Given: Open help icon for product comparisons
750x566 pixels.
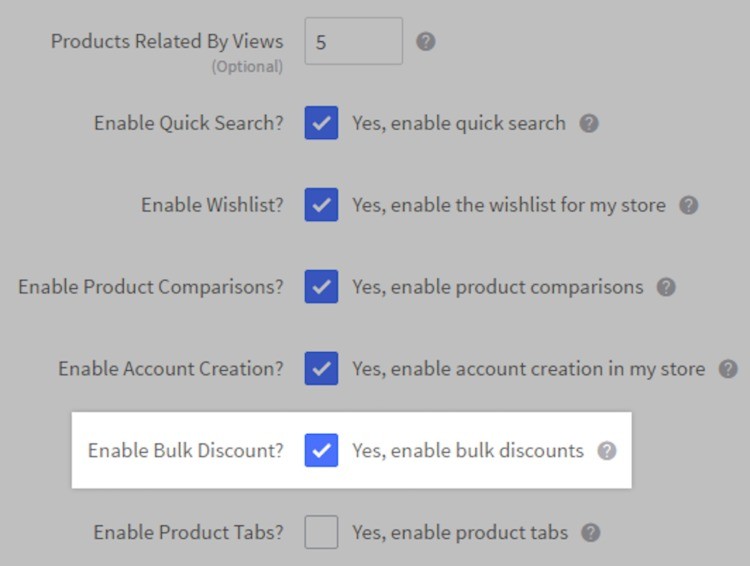Looking at the screenshot, I should [667, 287].
